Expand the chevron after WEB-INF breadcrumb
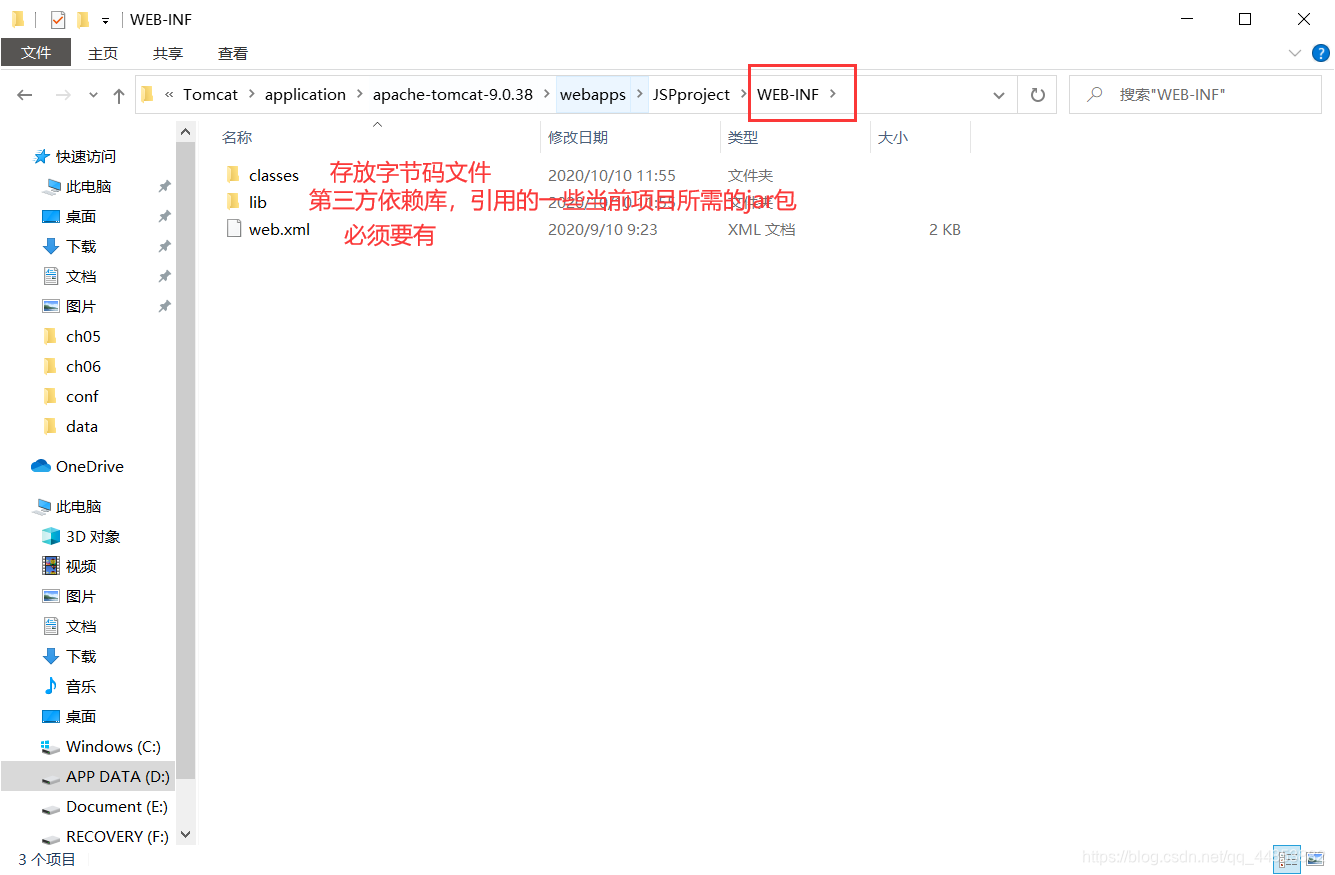 833,95
